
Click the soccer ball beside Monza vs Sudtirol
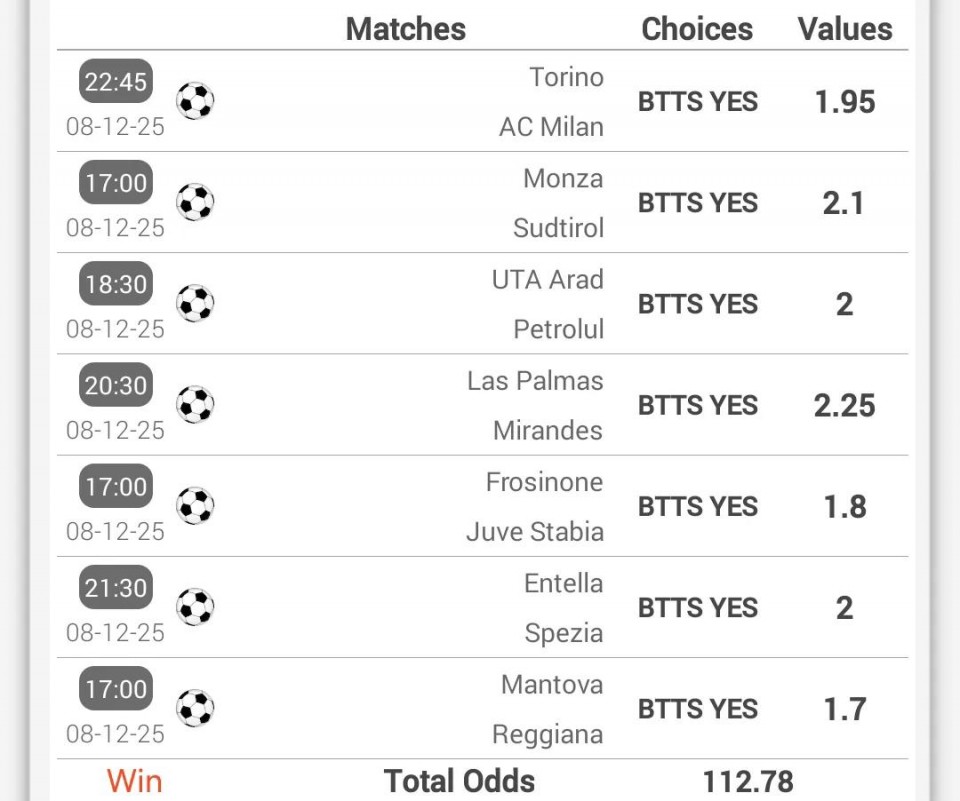point(195,202)
